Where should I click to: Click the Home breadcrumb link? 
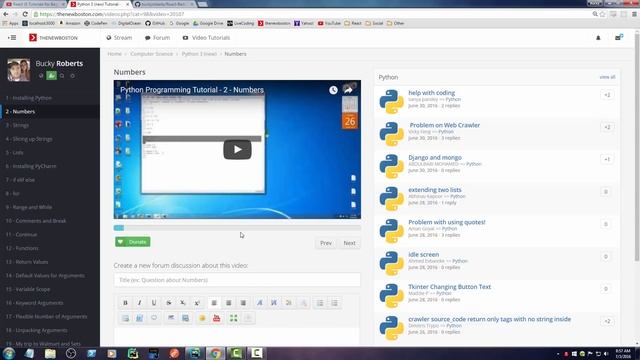[115, 54]
